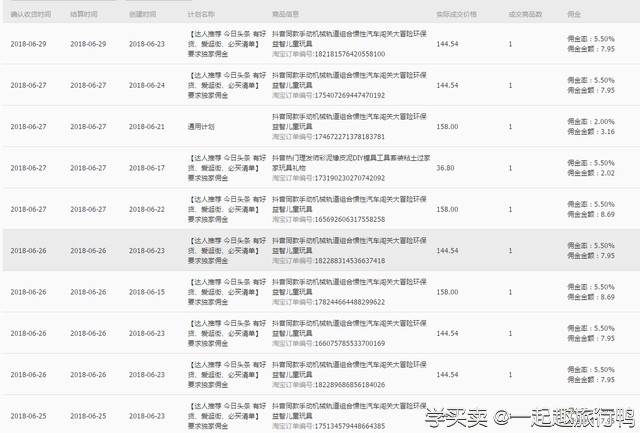Select order number 174672271378183781

click(x=350, y=136)
